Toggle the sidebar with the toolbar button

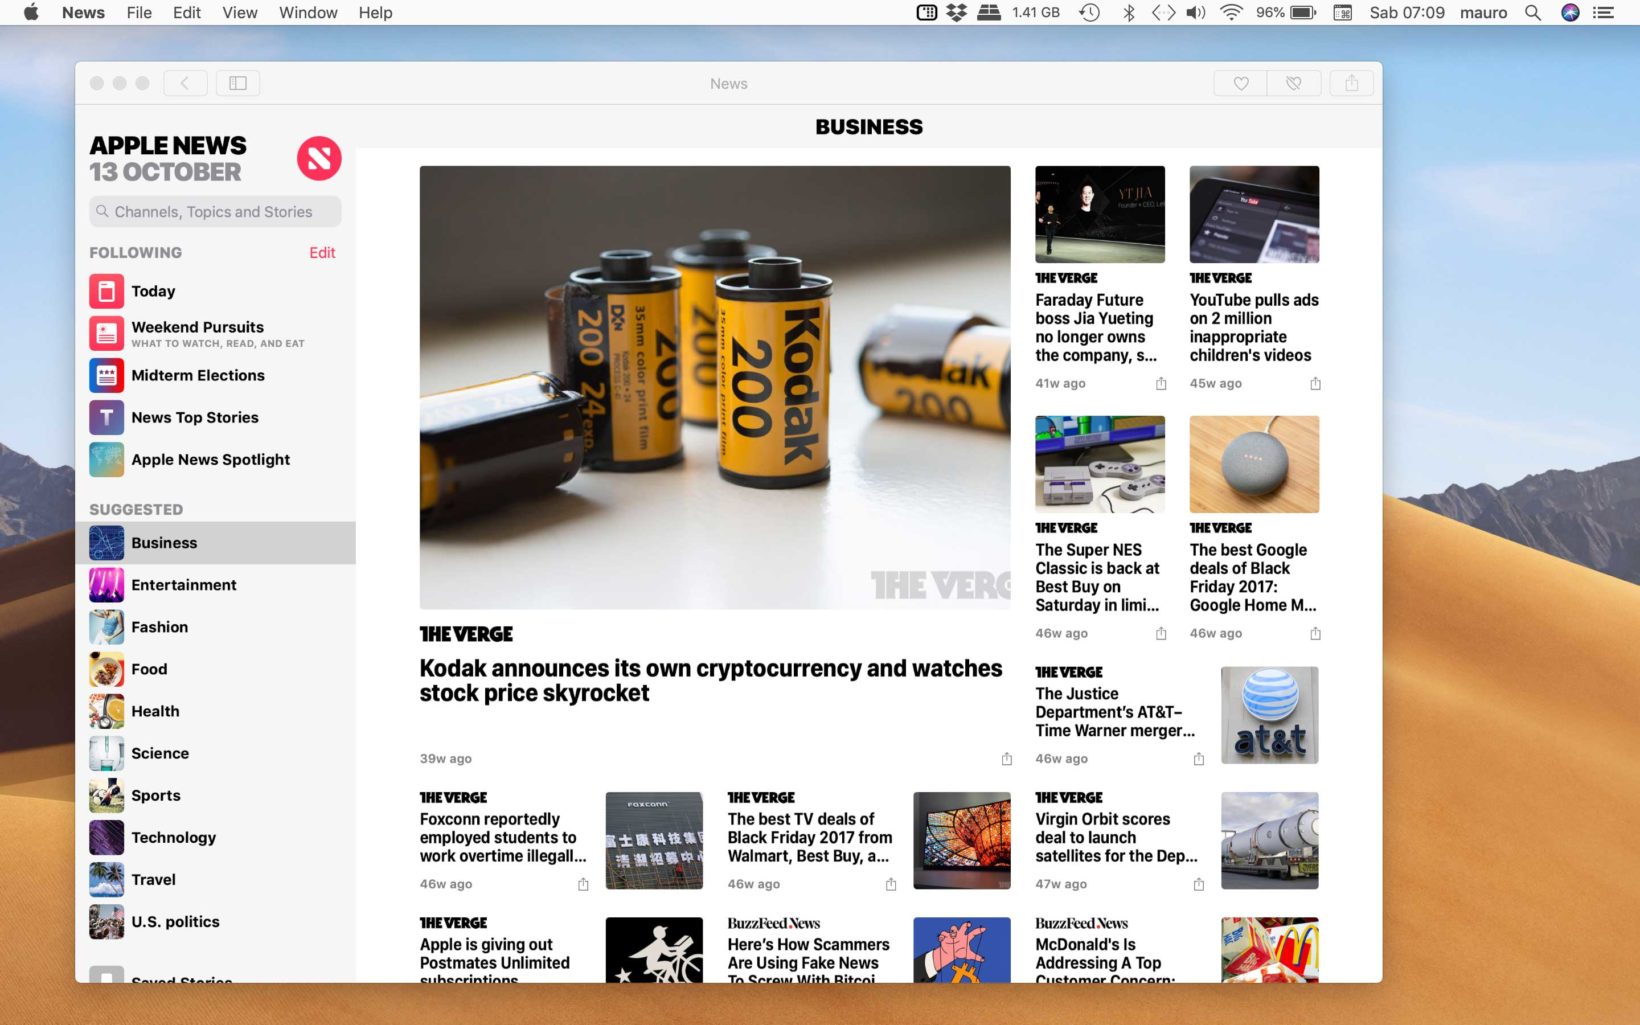(238, 83)
